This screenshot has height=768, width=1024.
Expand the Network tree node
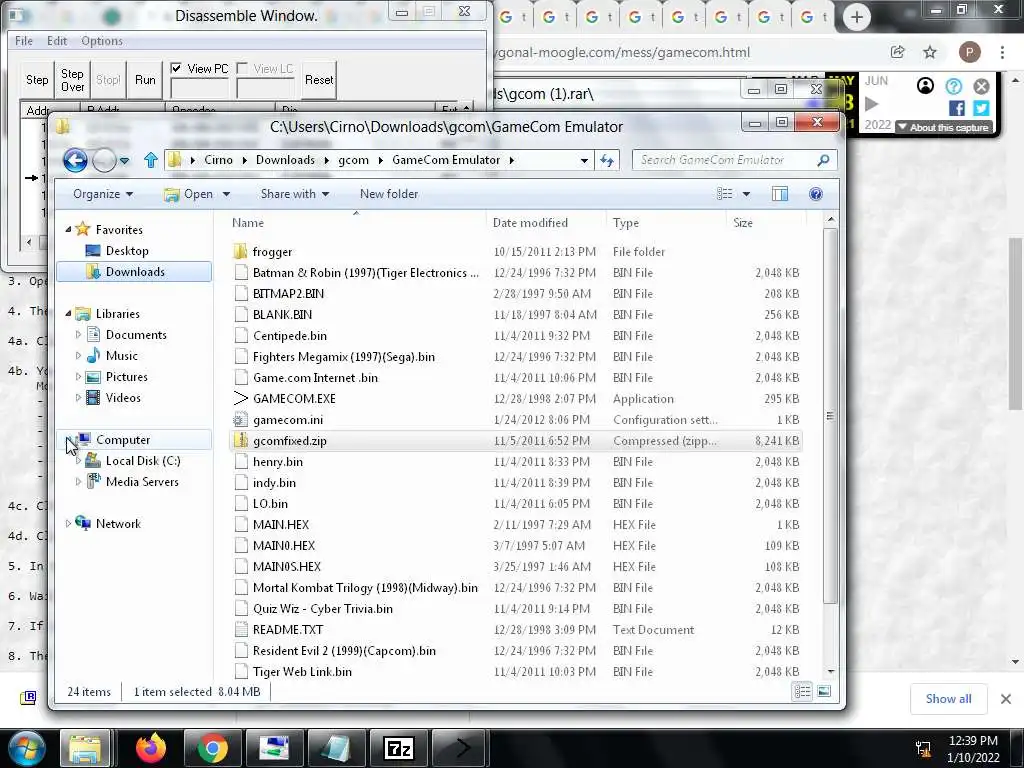(x=69, y=523)
